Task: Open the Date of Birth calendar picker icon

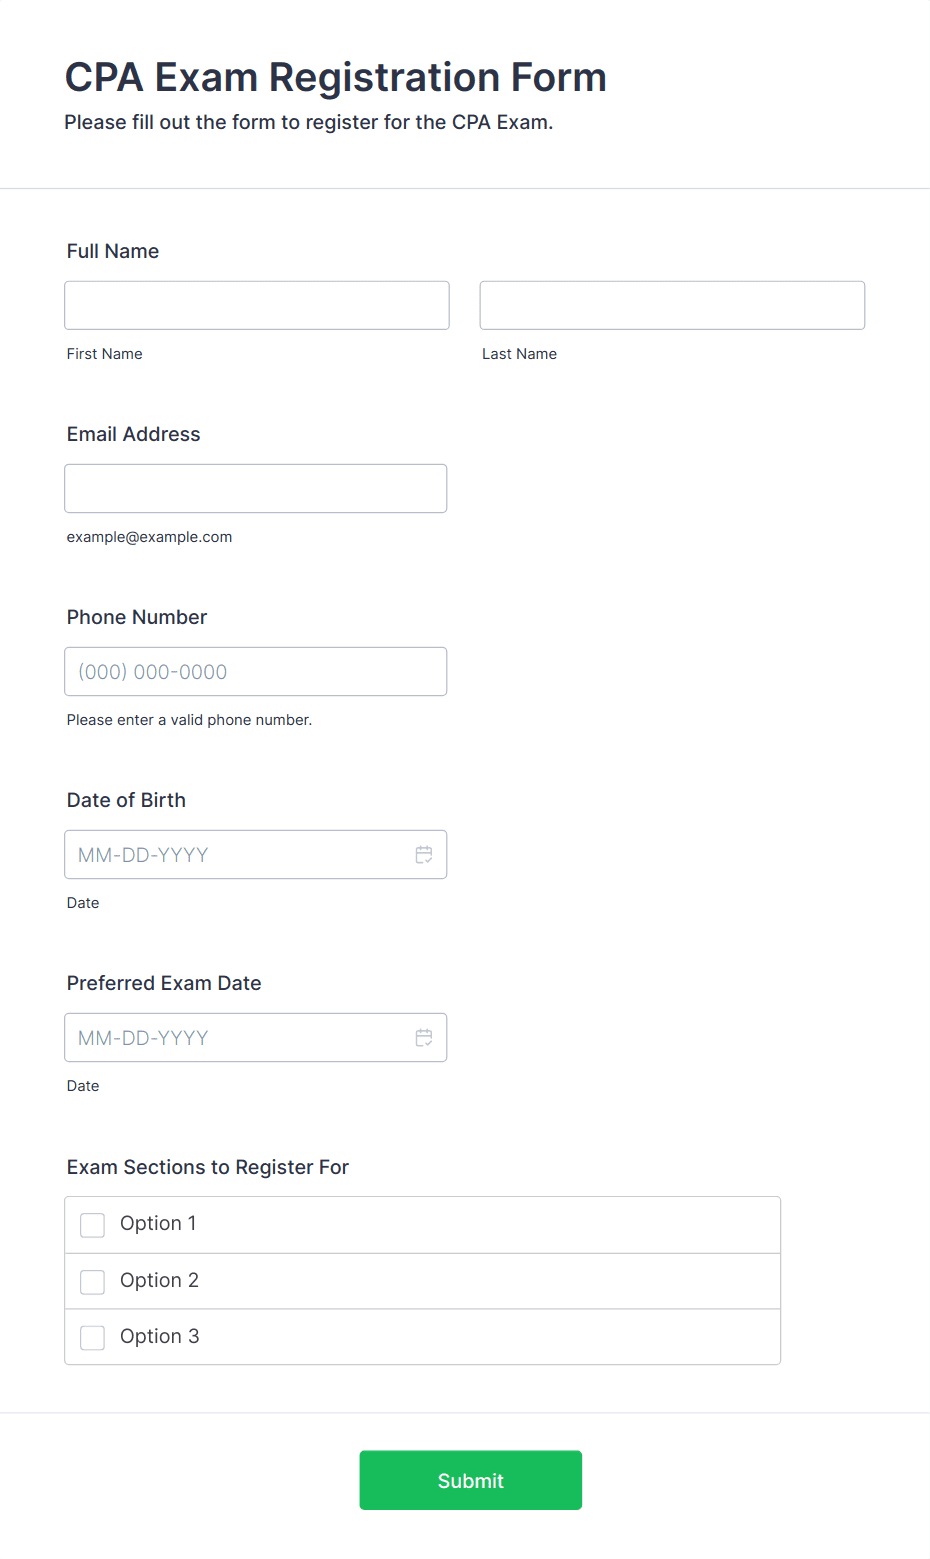Action: [x=424, y=855]
